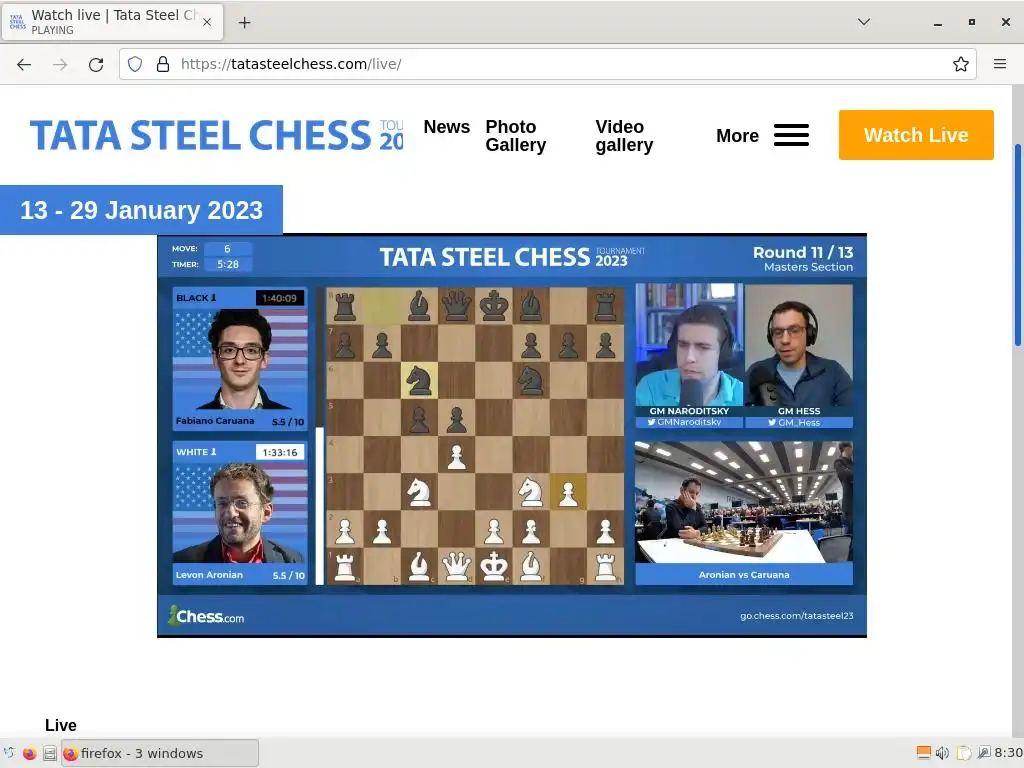Click go.chess.com/tatasteel23 text
1024x768 pixels.
point(797,615)
